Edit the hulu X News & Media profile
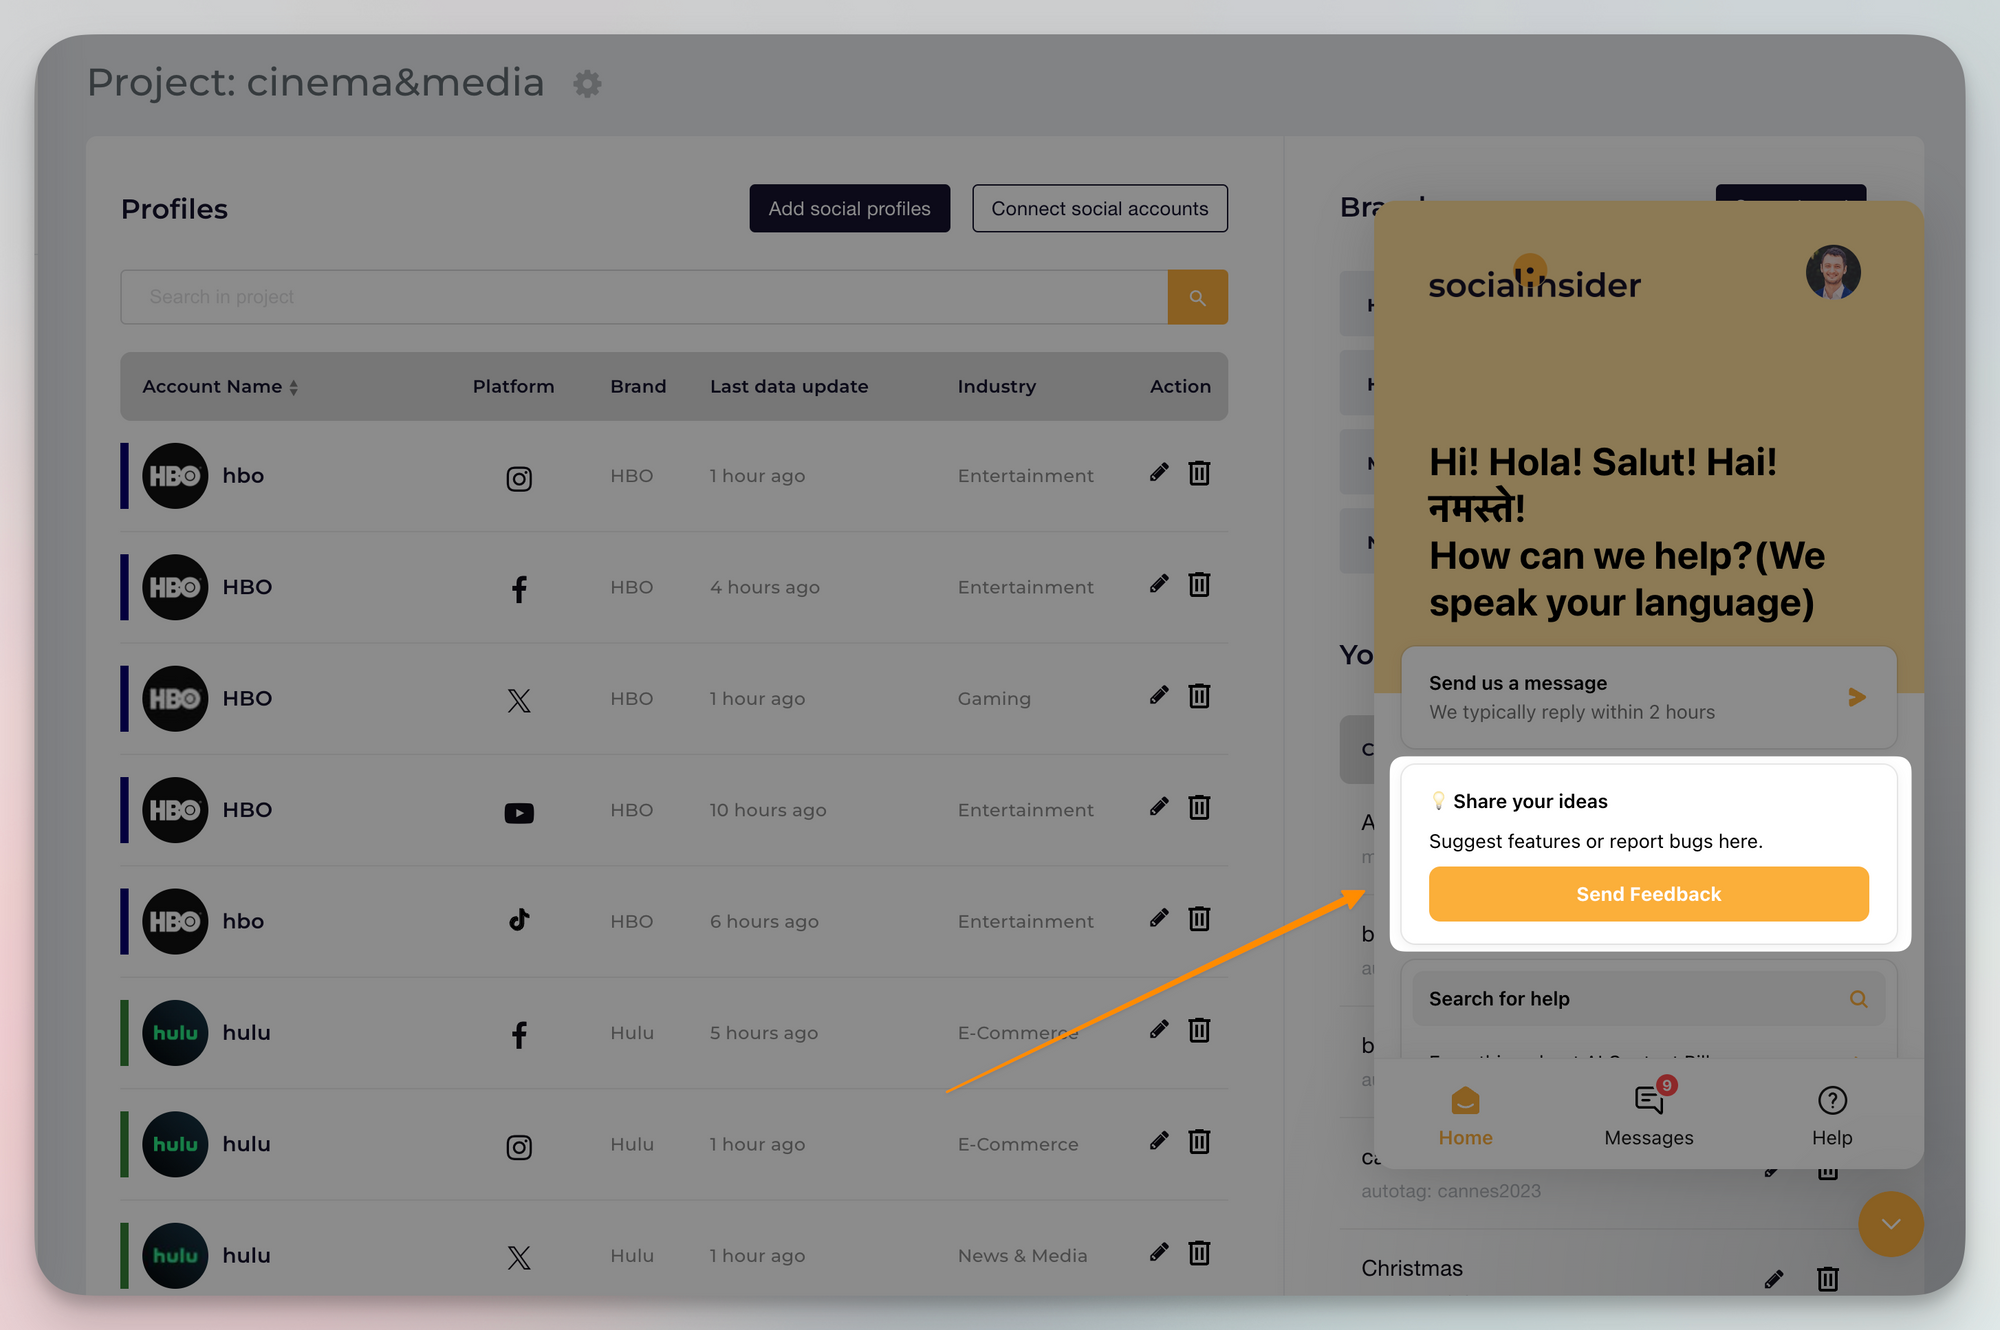2000x1330 pixels. [1159, 1252]
